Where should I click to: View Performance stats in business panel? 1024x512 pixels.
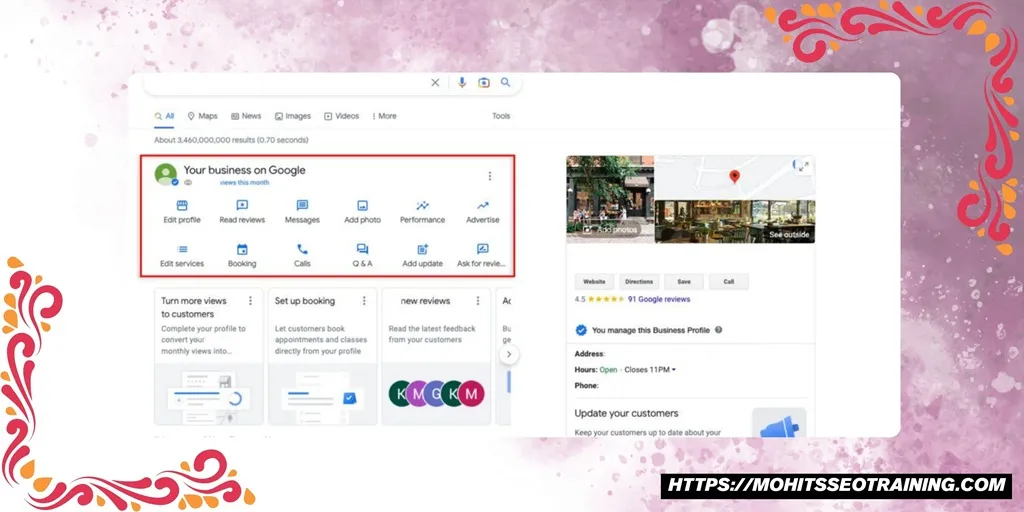click(423, 212)
